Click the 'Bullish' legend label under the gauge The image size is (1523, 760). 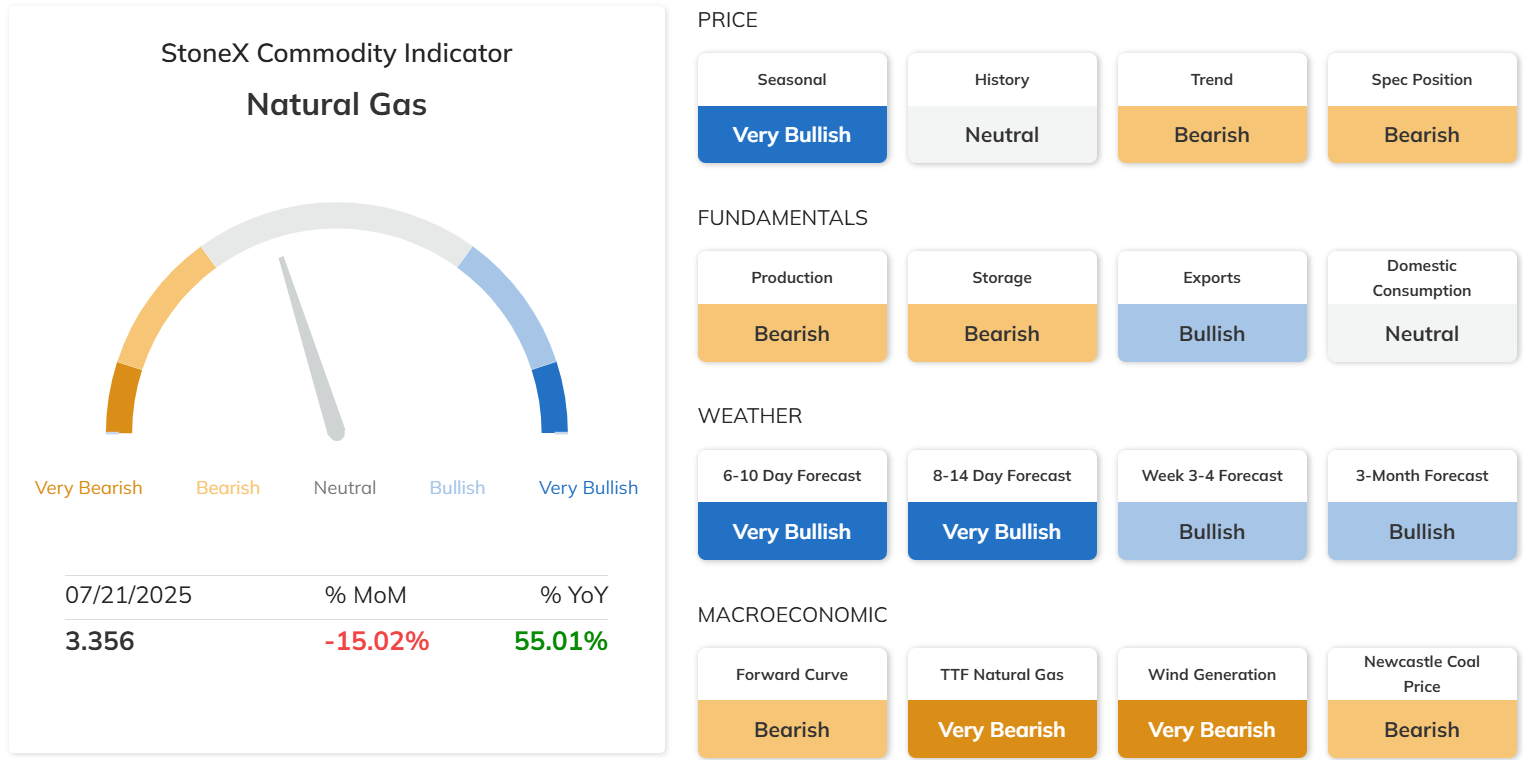[457, 488]
